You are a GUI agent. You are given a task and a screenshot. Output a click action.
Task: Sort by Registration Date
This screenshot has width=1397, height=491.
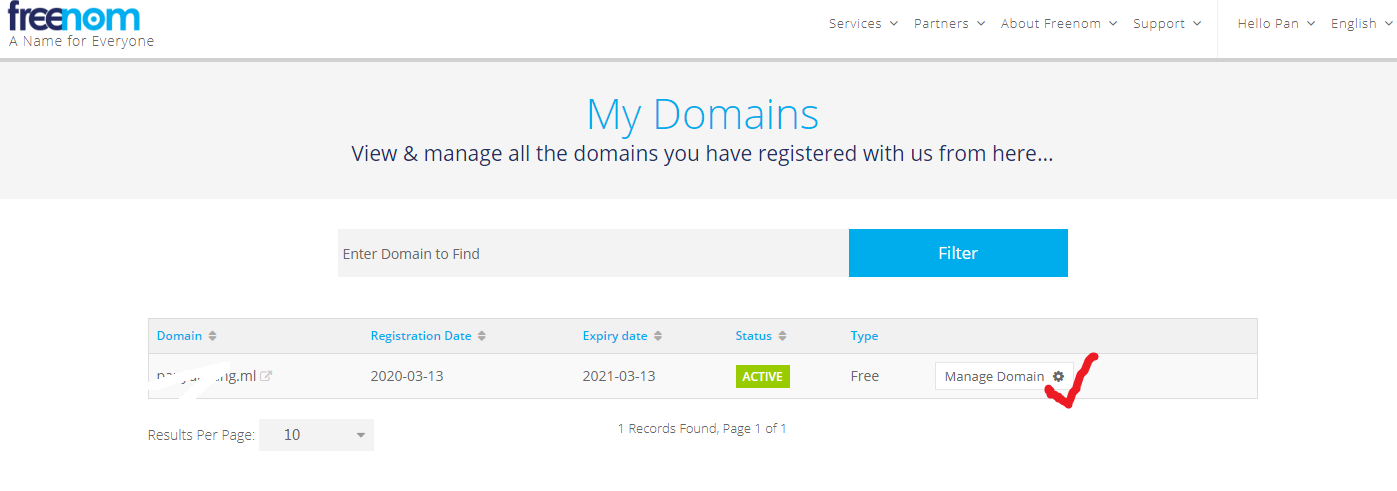coord(428,336)
